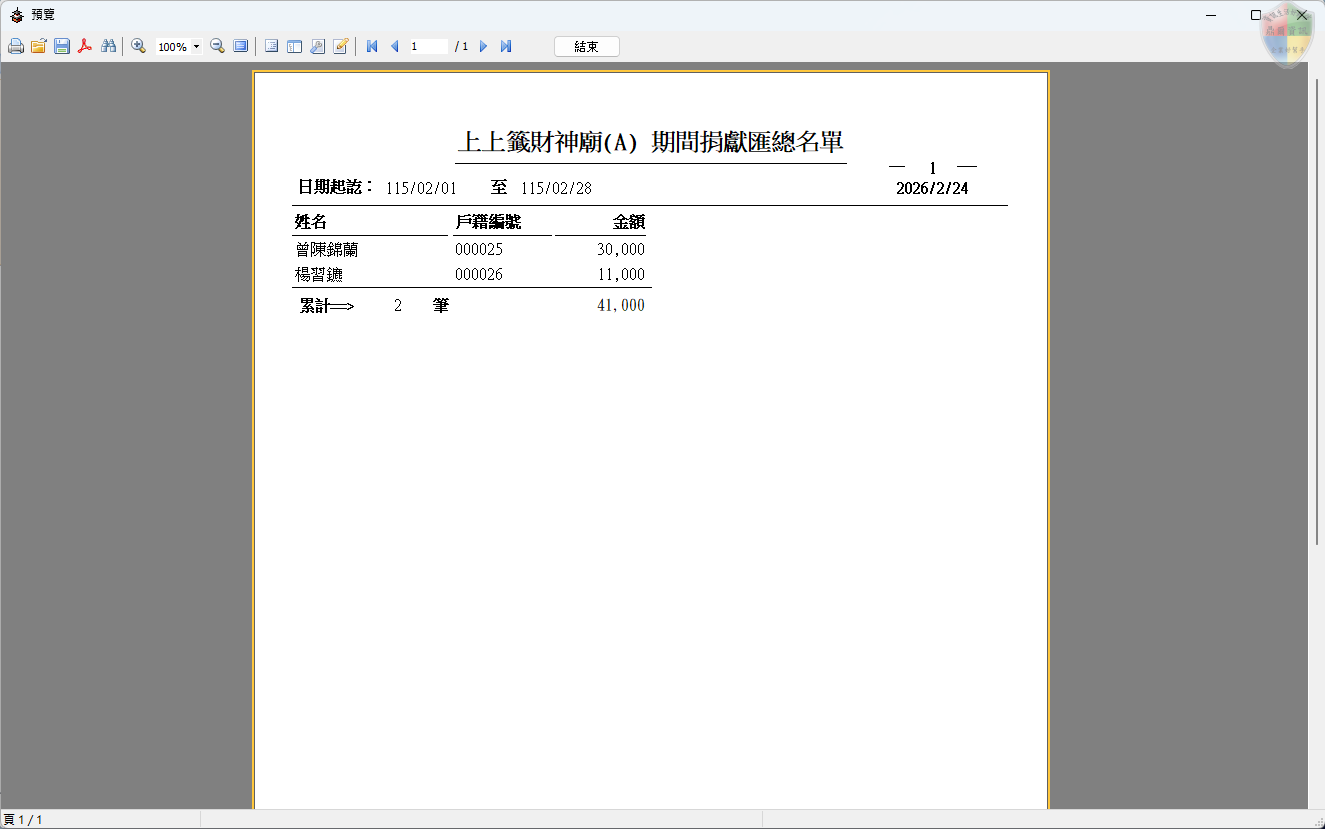Toggle the thumbnails panel

click(295, 47)
